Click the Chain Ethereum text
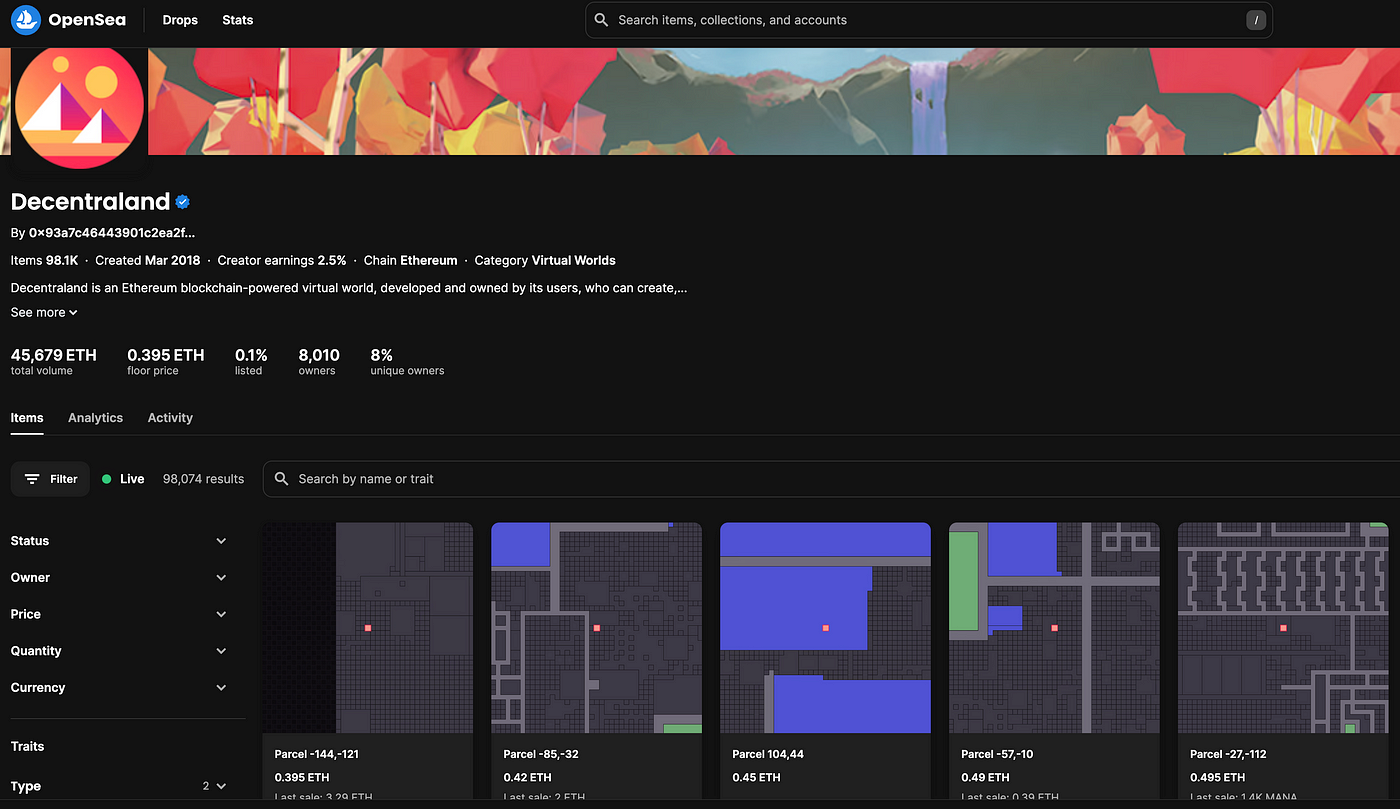1400x809 pixels. click(410, 261)
